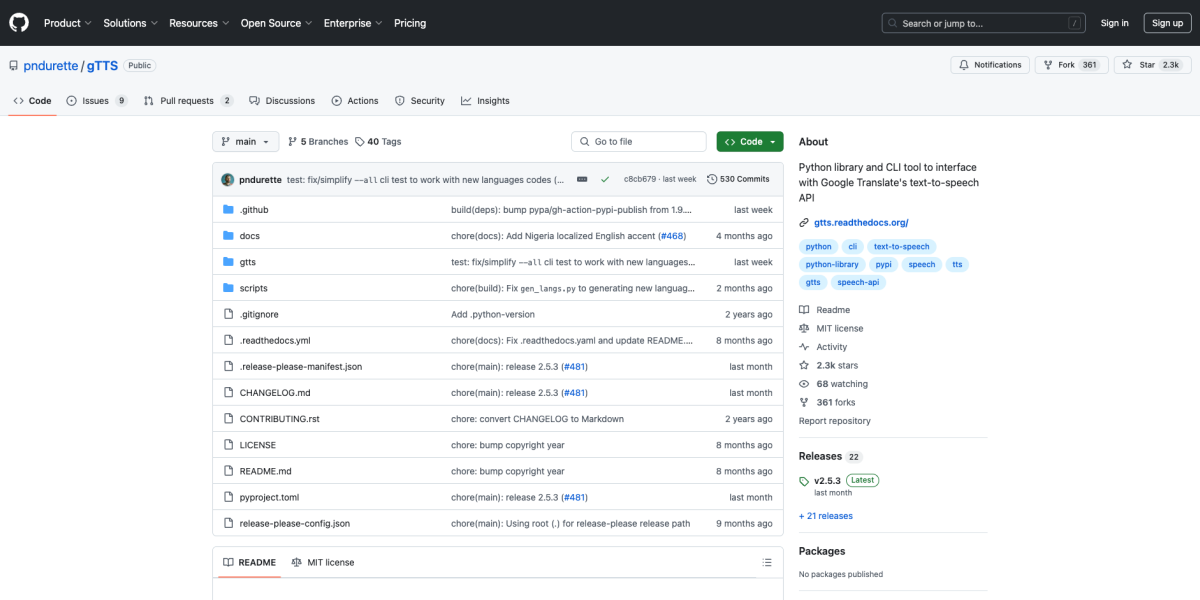Expand the green Code dropdown button

tap(749, 142)
